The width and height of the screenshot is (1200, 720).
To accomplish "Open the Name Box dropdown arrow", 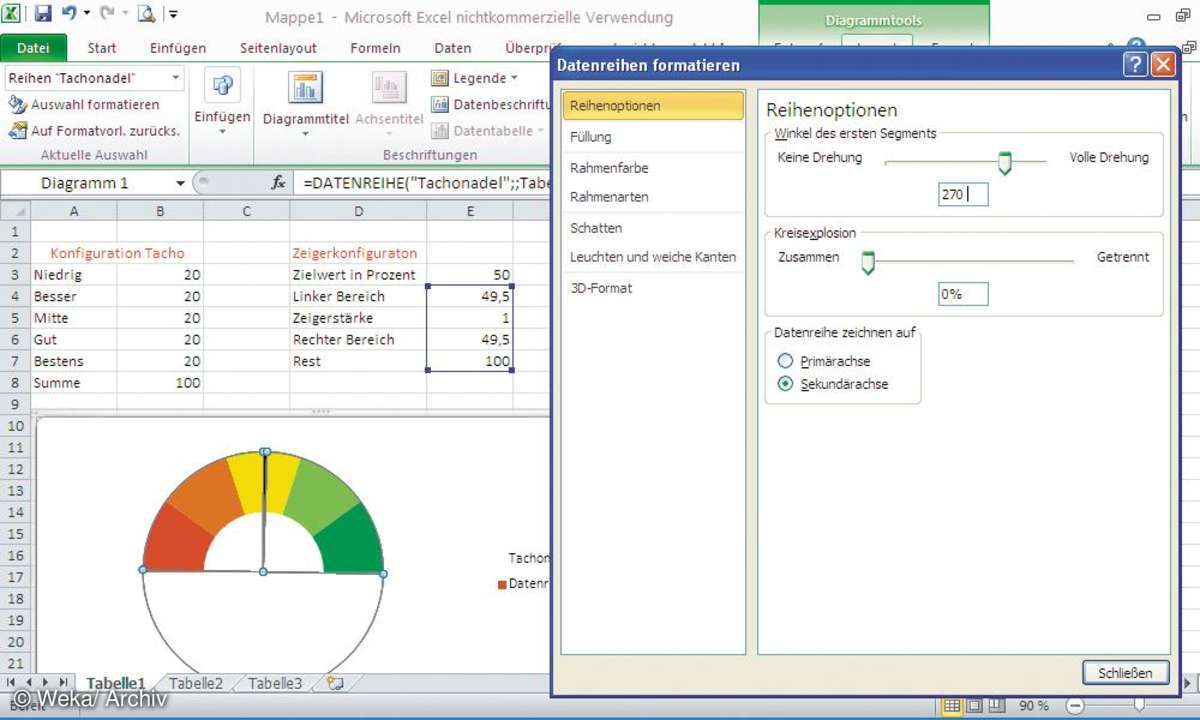I will pyautogui.click(x=181, y=183).
